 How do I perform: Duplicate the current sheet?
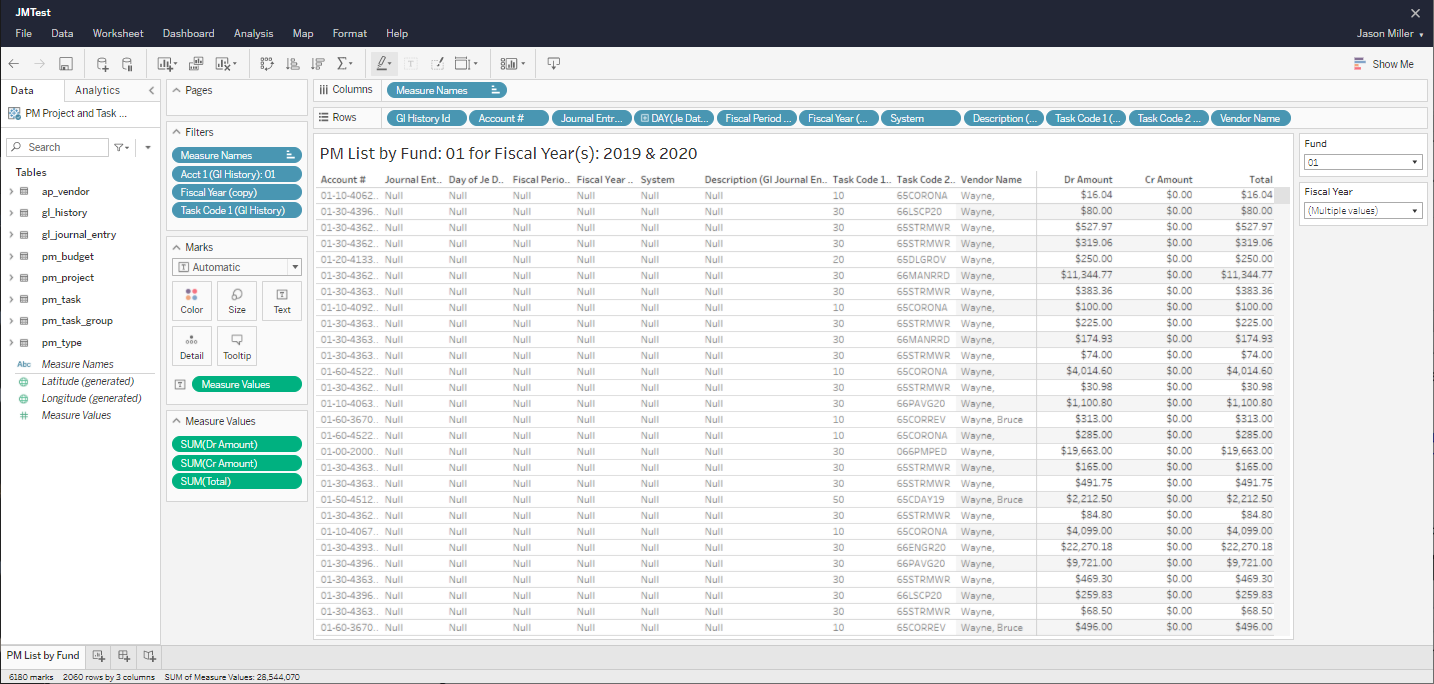click(196, 64)
